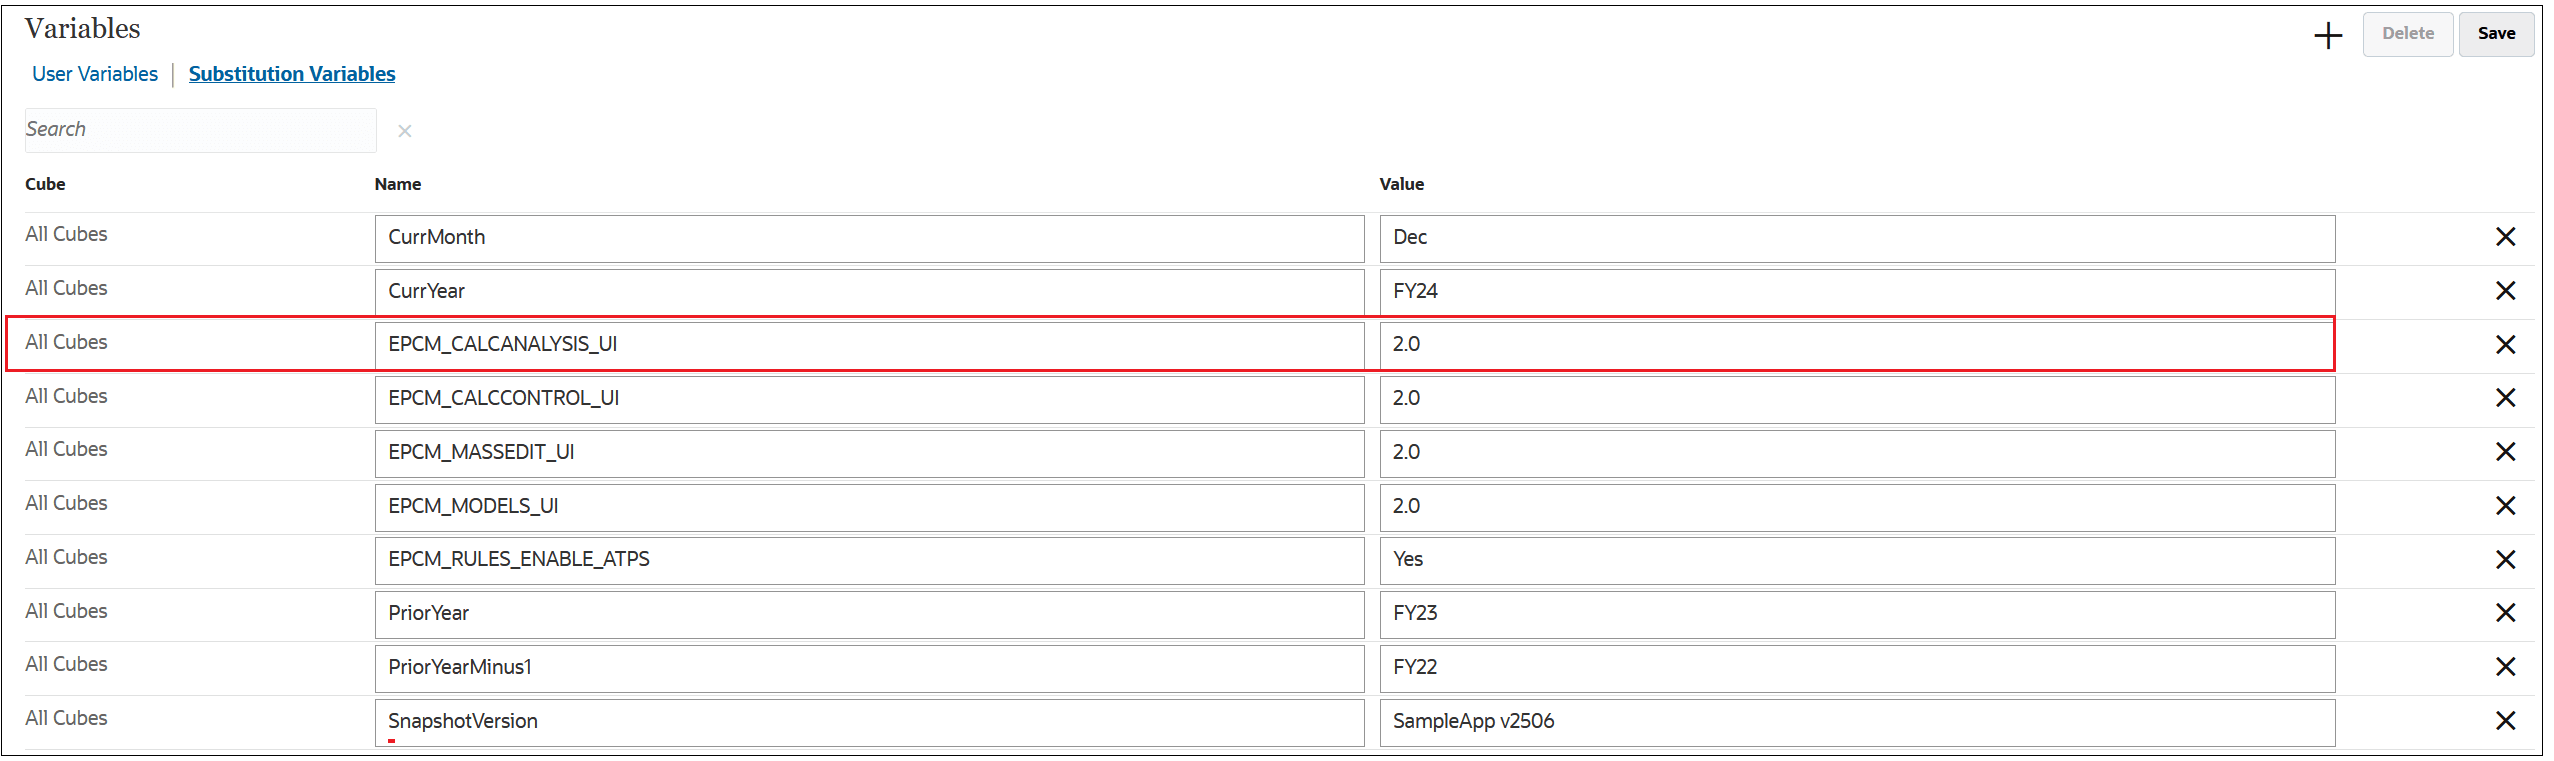Viewport: 2554px width, 761px height.
Task: Remove the PriorYearMinus1 variable
Action: pos(2506,667)
